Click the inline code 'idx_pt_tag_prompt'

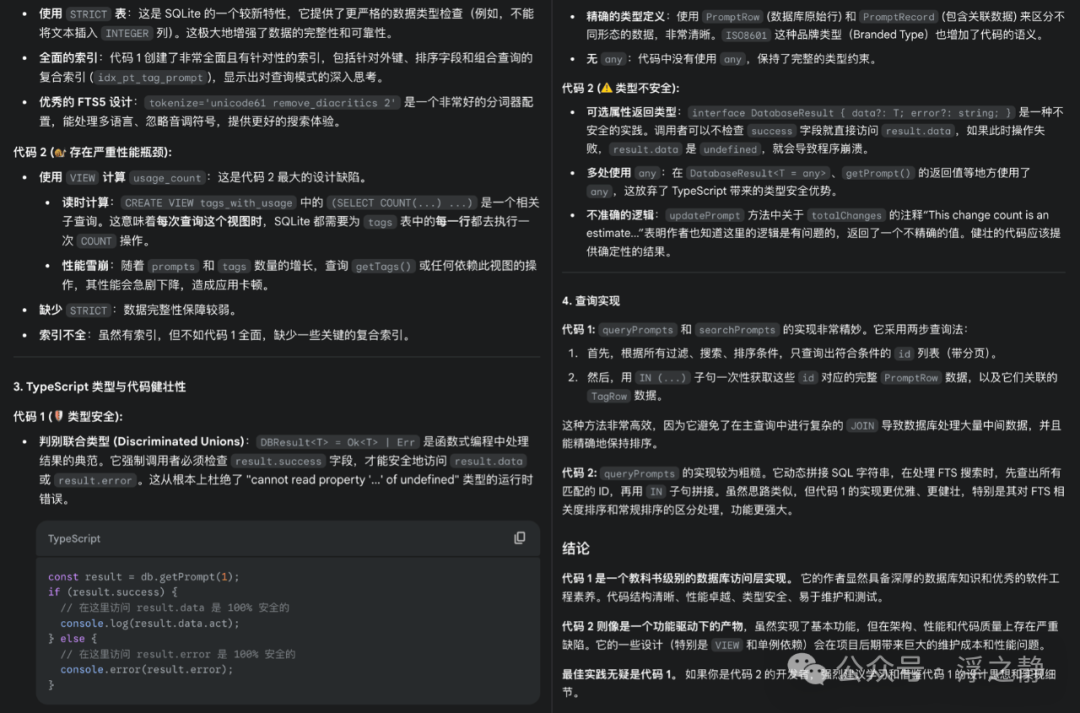(150, 78)
